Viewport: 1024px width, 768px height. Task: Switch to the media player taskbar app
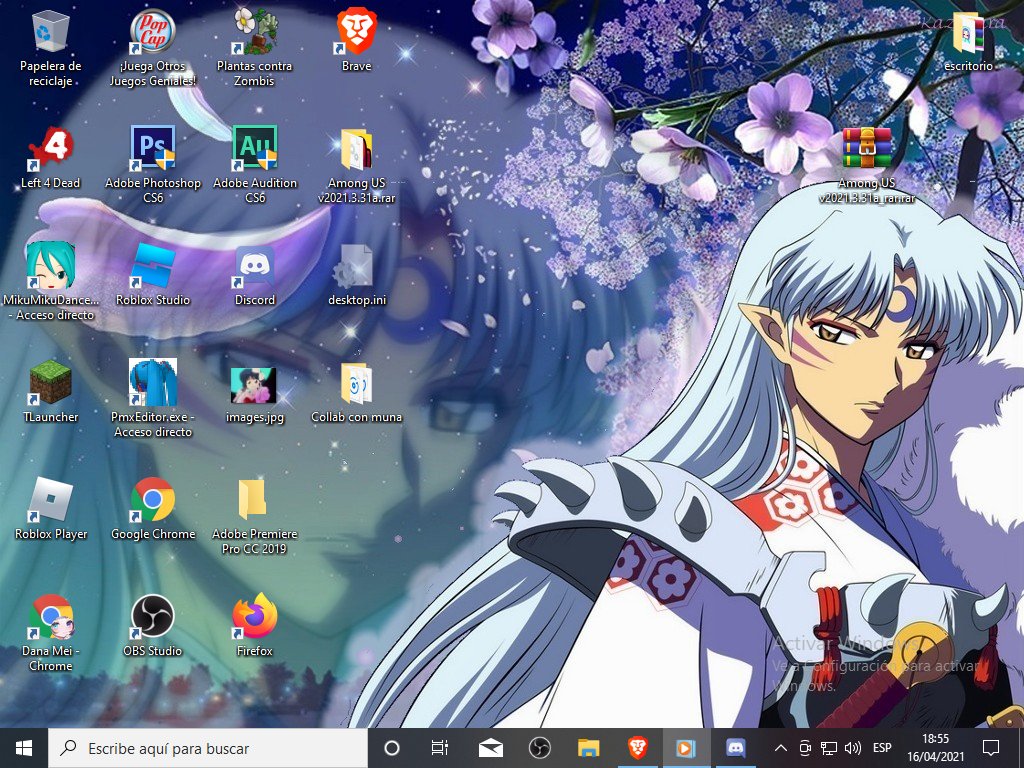pos(686,748)
